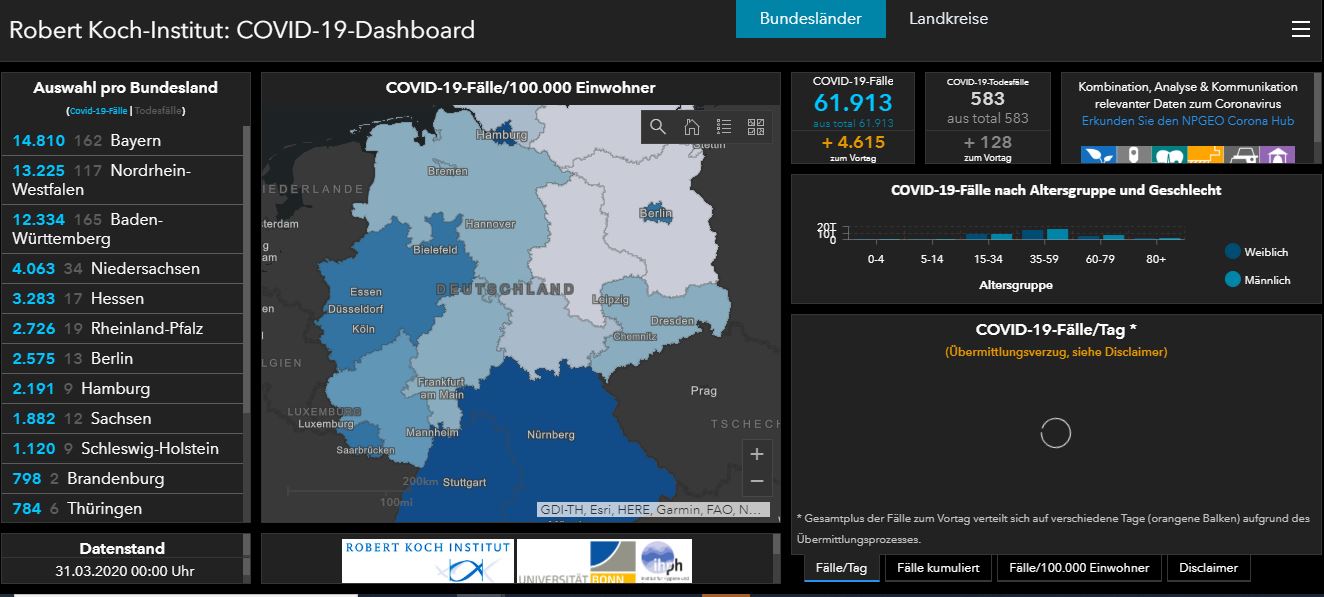Viewport: 1324px width, 597px height.
Task: Select Bayern in the Bundesland list
Action: [x=120, y=141]
